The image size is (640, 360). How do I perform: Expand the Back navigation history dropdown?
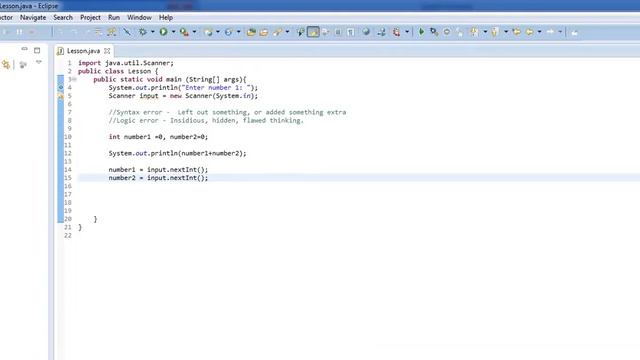point(539,32)
